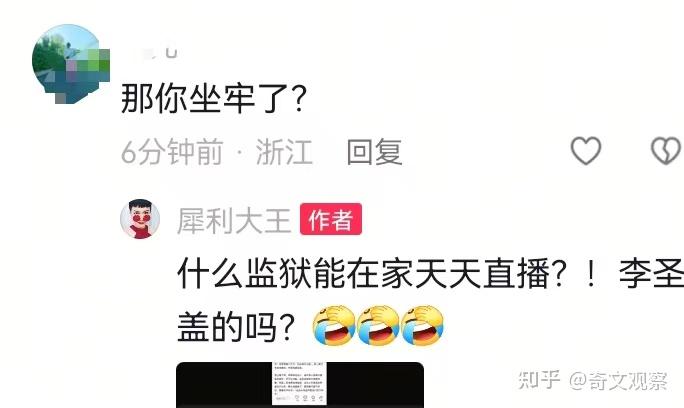
Task: Open the 犀利大王 username link
Action: pyautogui.click(x=234, y=220)
